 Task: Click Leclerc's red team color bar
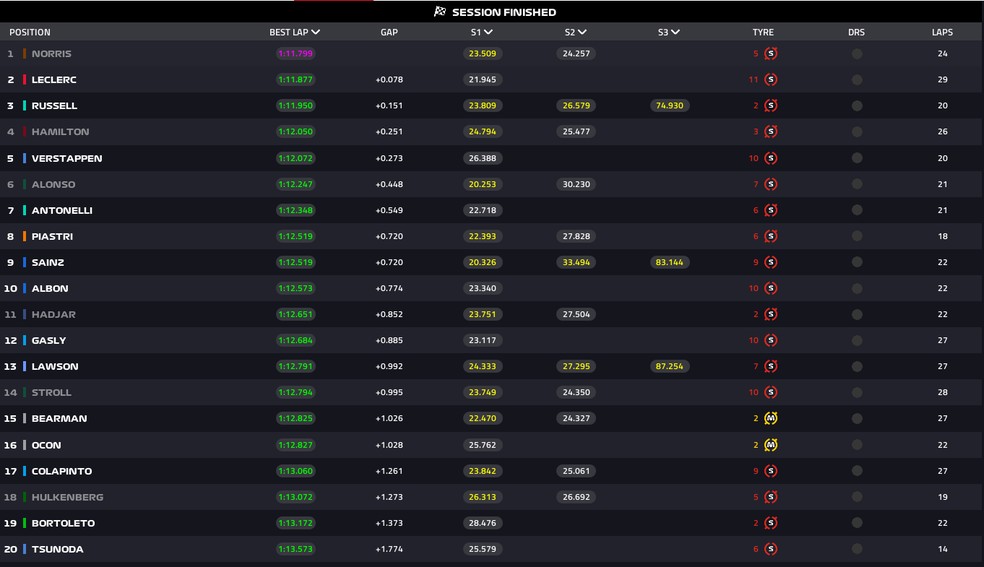(24, 80)
